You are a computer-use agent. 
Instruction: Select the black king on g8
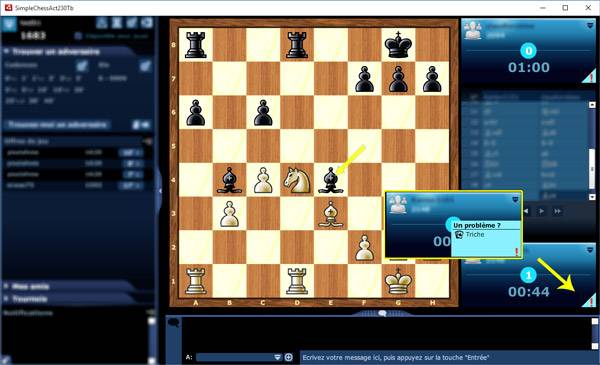click(x=398, y=45)
